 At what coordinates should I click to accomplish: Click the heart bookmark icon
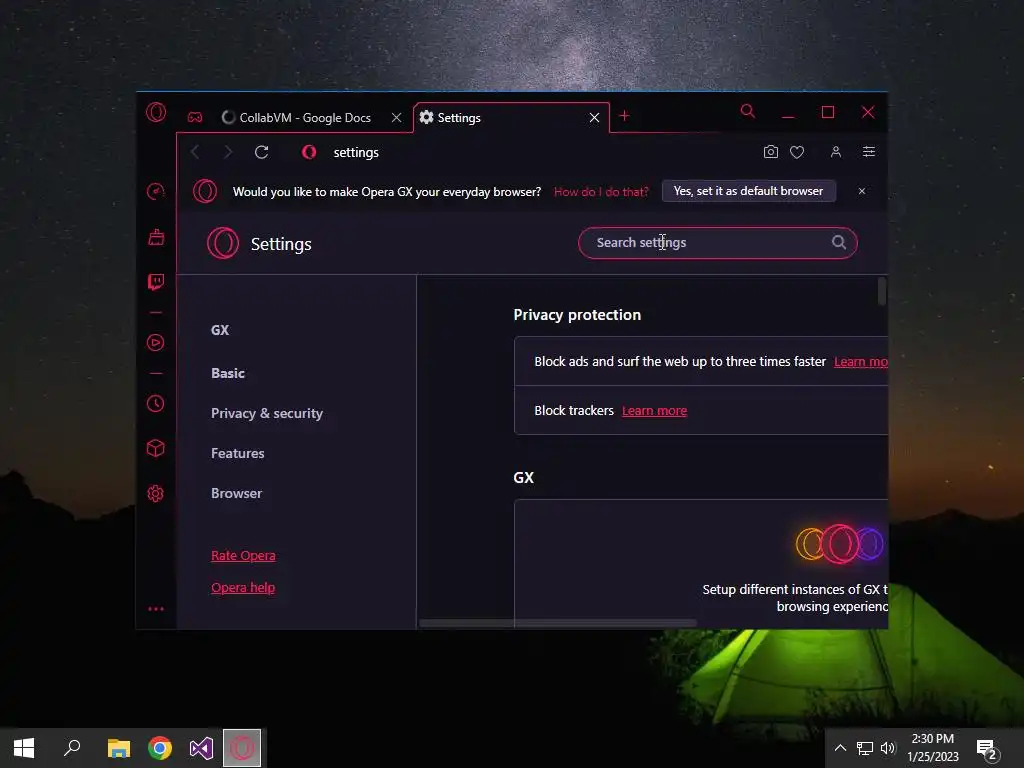[797, 152]
